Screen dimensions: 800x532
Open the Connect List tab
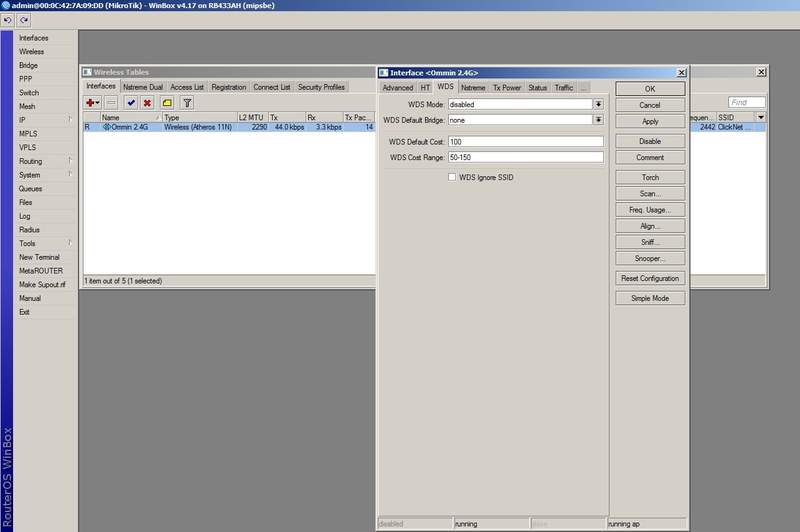[271, 87]
